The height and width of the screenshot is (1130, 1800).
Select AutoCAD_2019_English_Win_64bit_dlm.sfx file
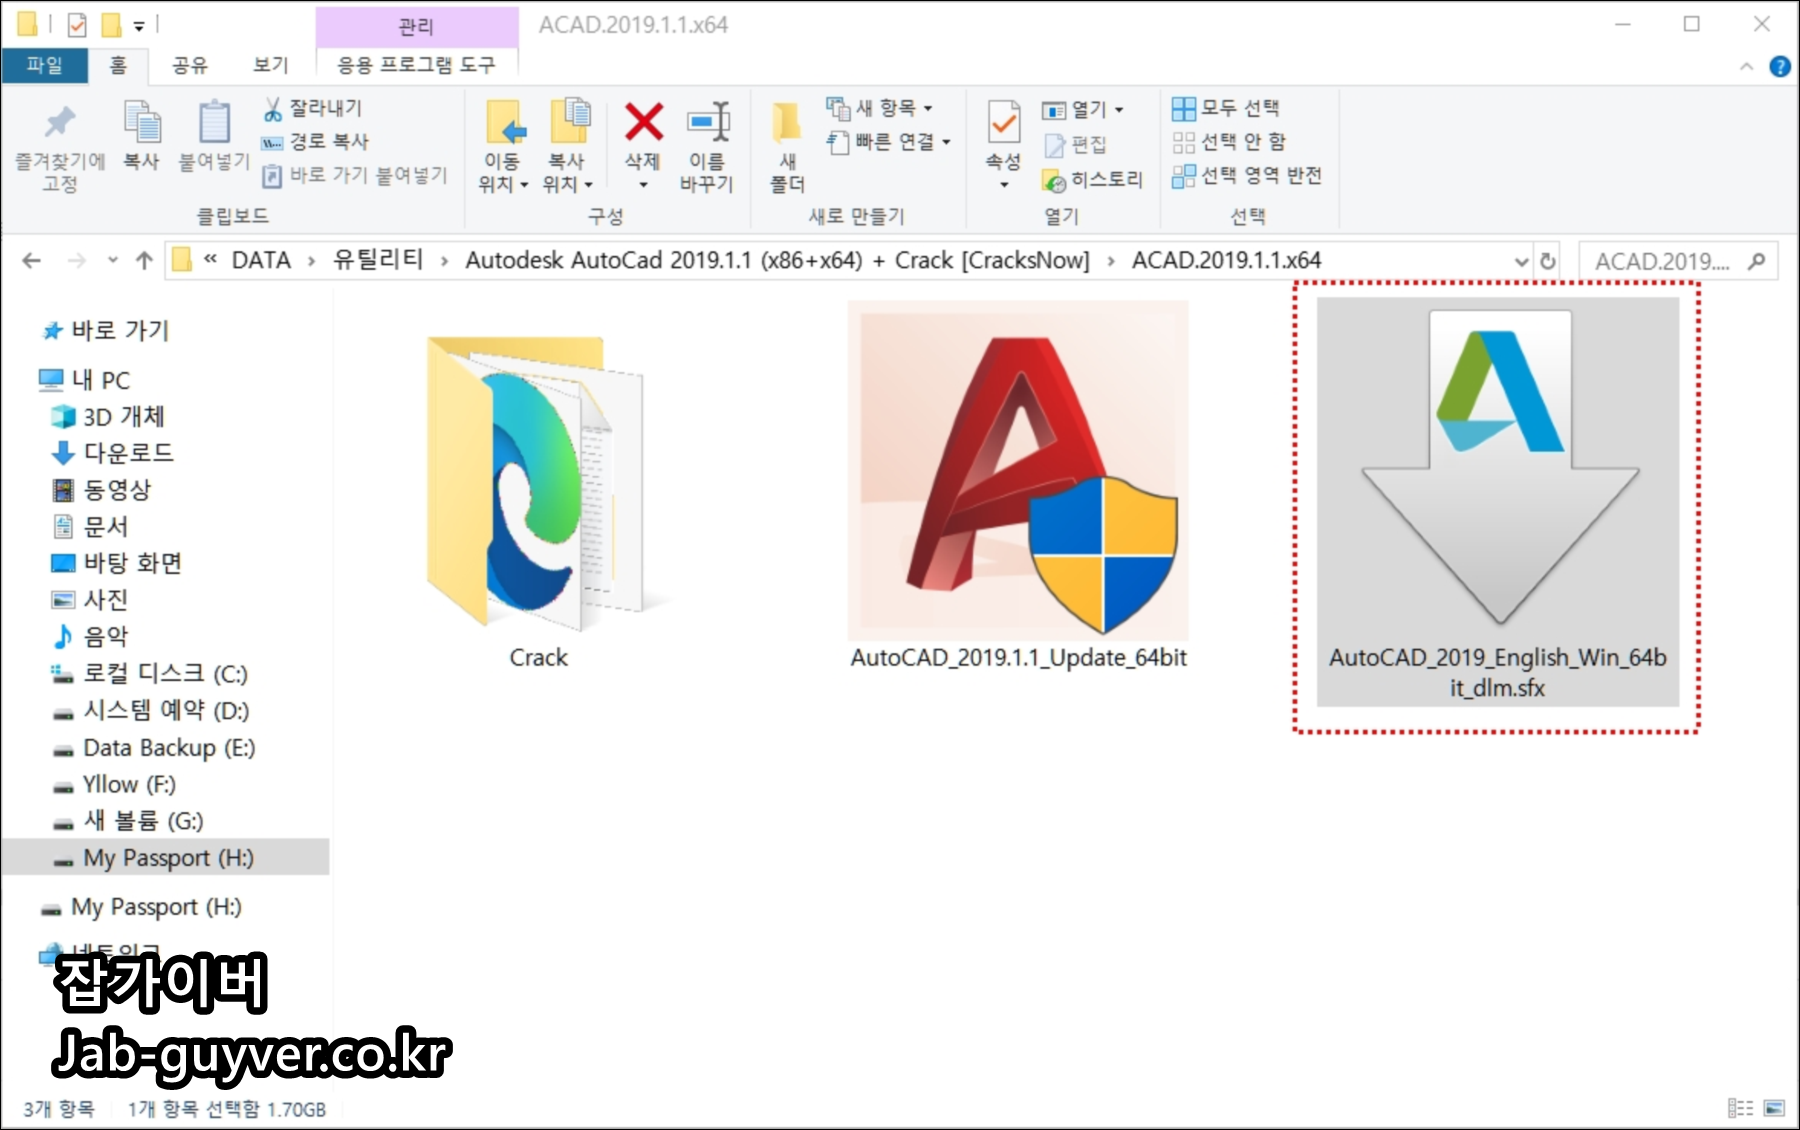(1497, 502)
